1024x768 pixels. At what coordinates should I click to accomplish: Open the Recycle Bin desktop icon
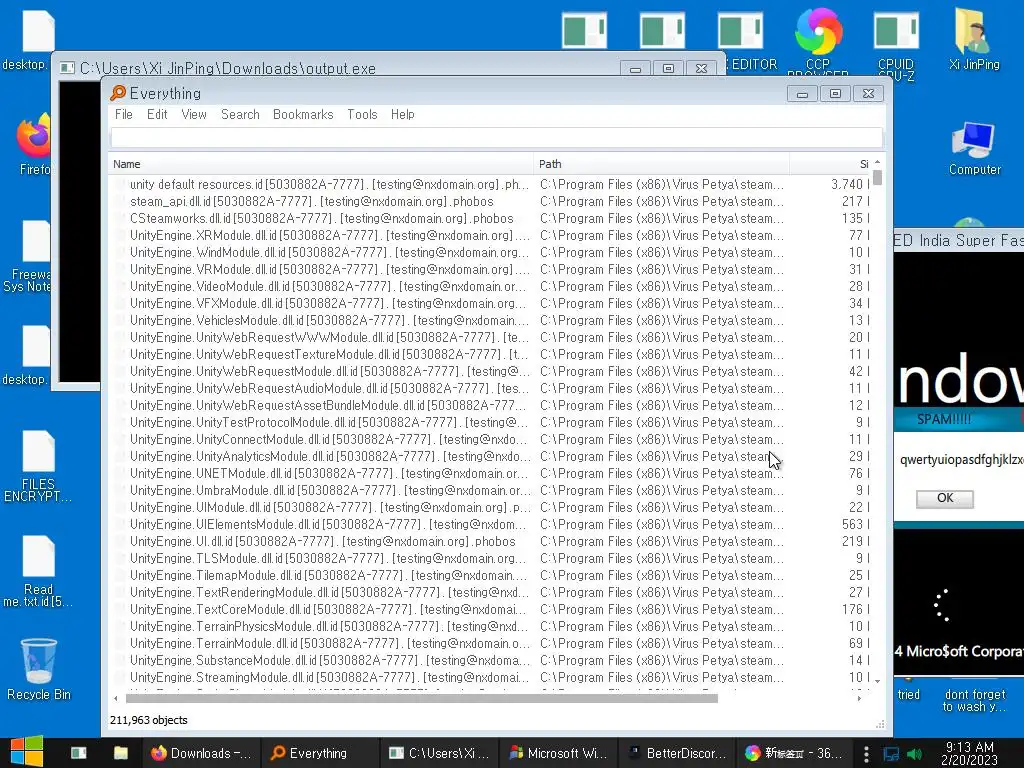(x=39, y=669)
